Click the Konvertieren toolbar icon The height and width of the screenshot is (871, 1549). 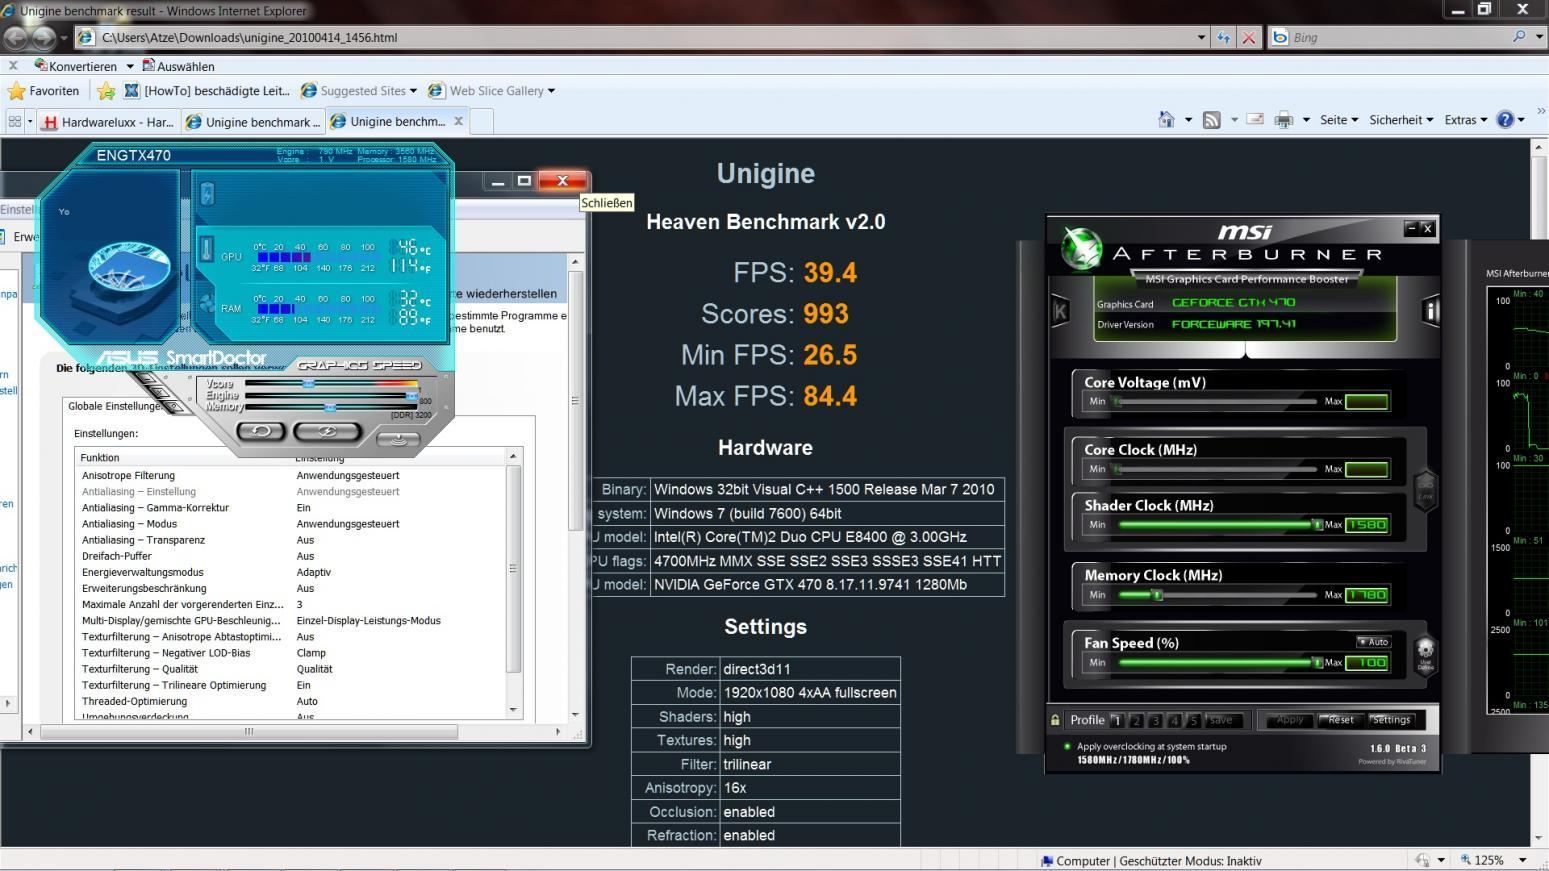pyautogui.click(x=41, y=66)
